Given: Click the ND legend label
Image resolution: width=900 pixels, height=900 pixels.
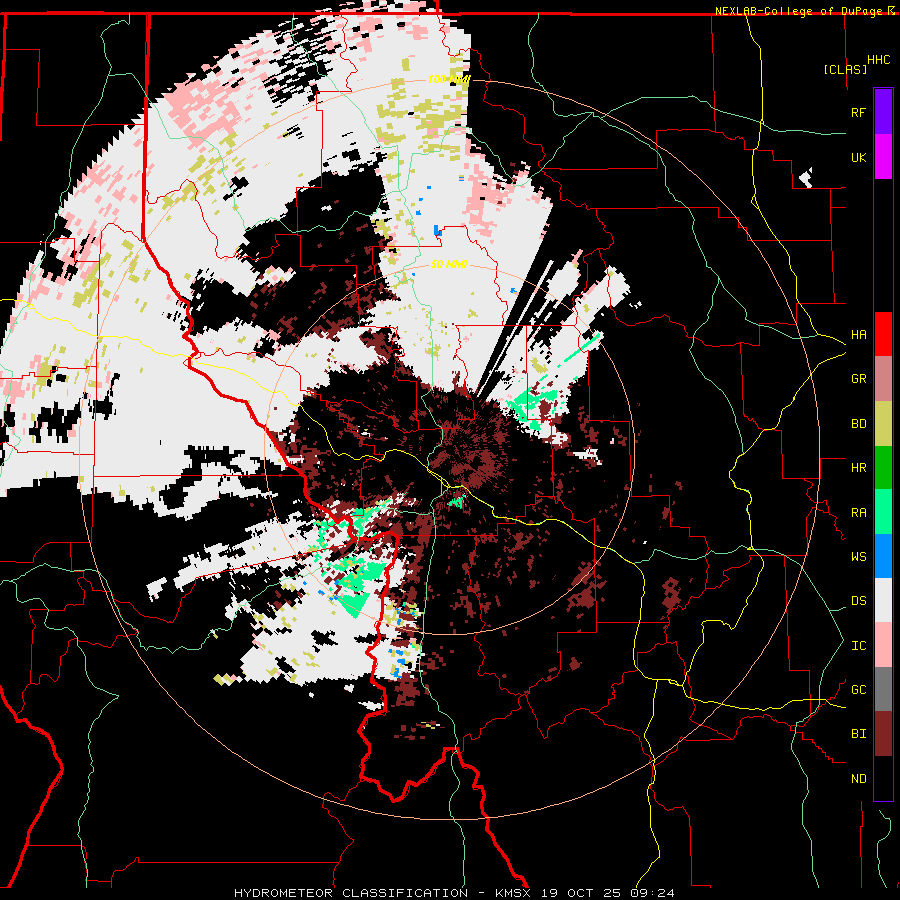Looking at the screenshot, I should (x=858, y=779).
